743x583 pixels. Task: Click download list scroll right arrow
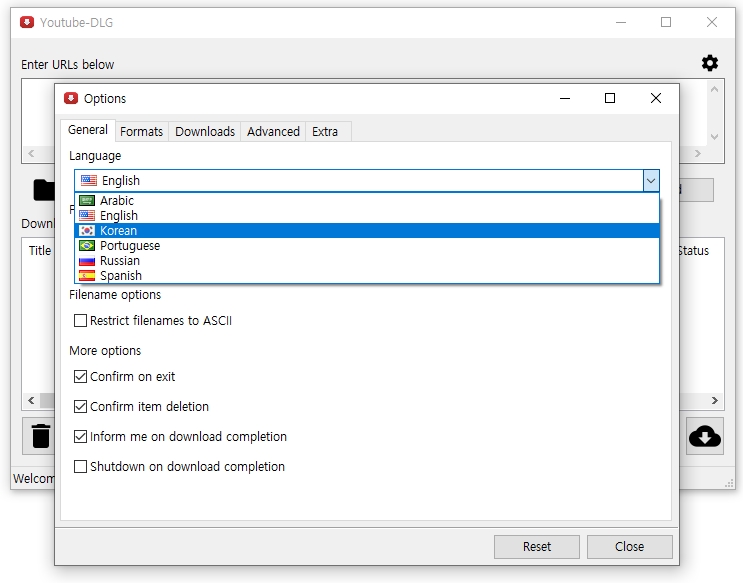tap(715, 401)
